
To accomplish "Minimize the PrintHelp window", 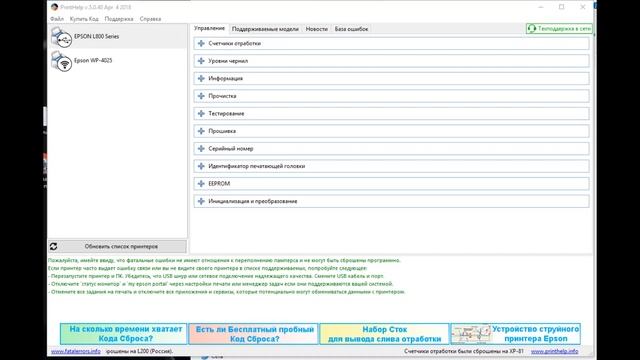I will tap(541, 7).
